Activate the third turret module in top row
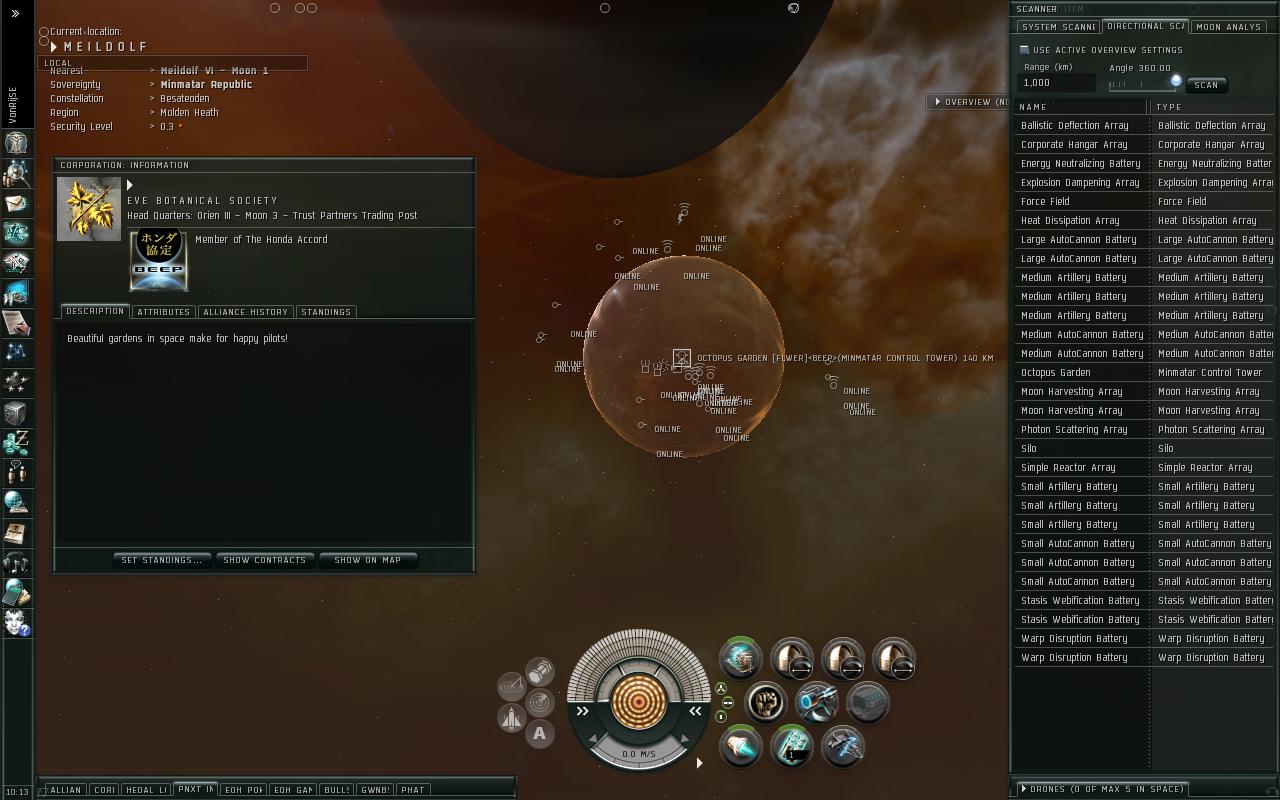The image size is (1280, 800). click(894, 659)
